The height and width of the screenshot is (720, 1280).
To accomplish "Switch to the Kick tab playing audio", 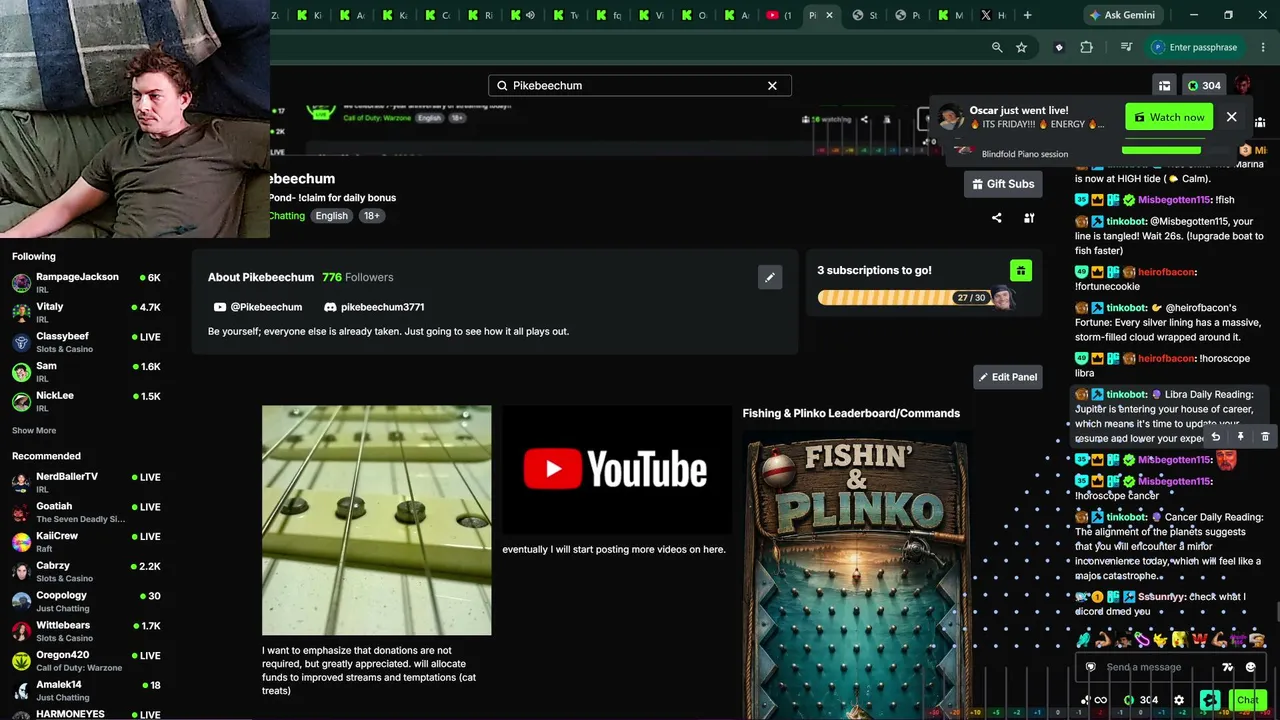I will (523, 15).
